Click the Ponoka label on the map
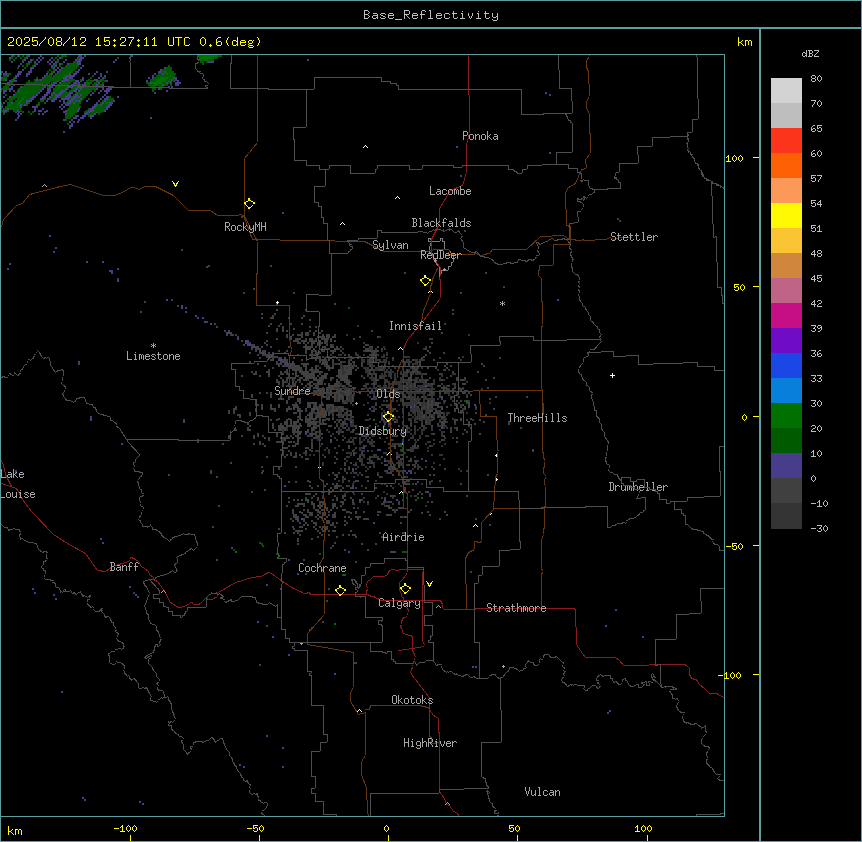 click(x=480, y=136)
